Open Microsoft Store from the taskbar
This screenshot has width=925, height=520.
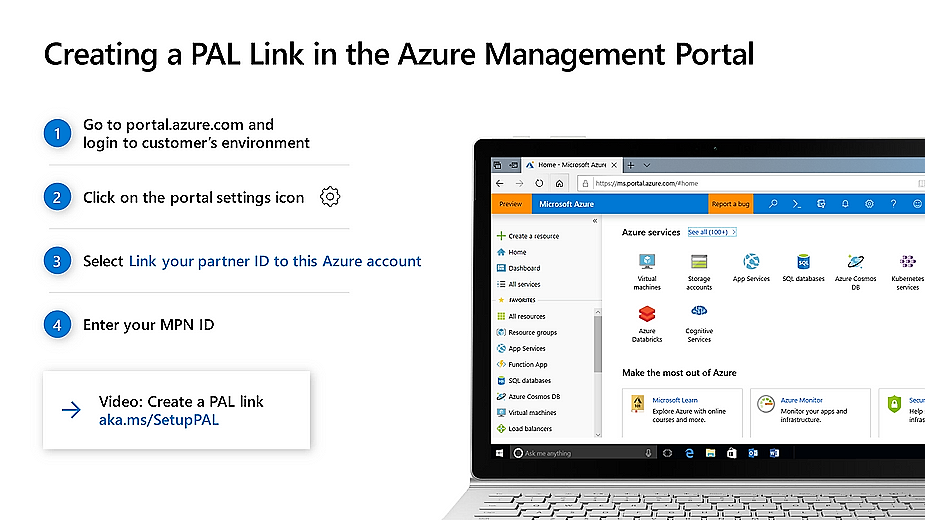coord(732,453)
